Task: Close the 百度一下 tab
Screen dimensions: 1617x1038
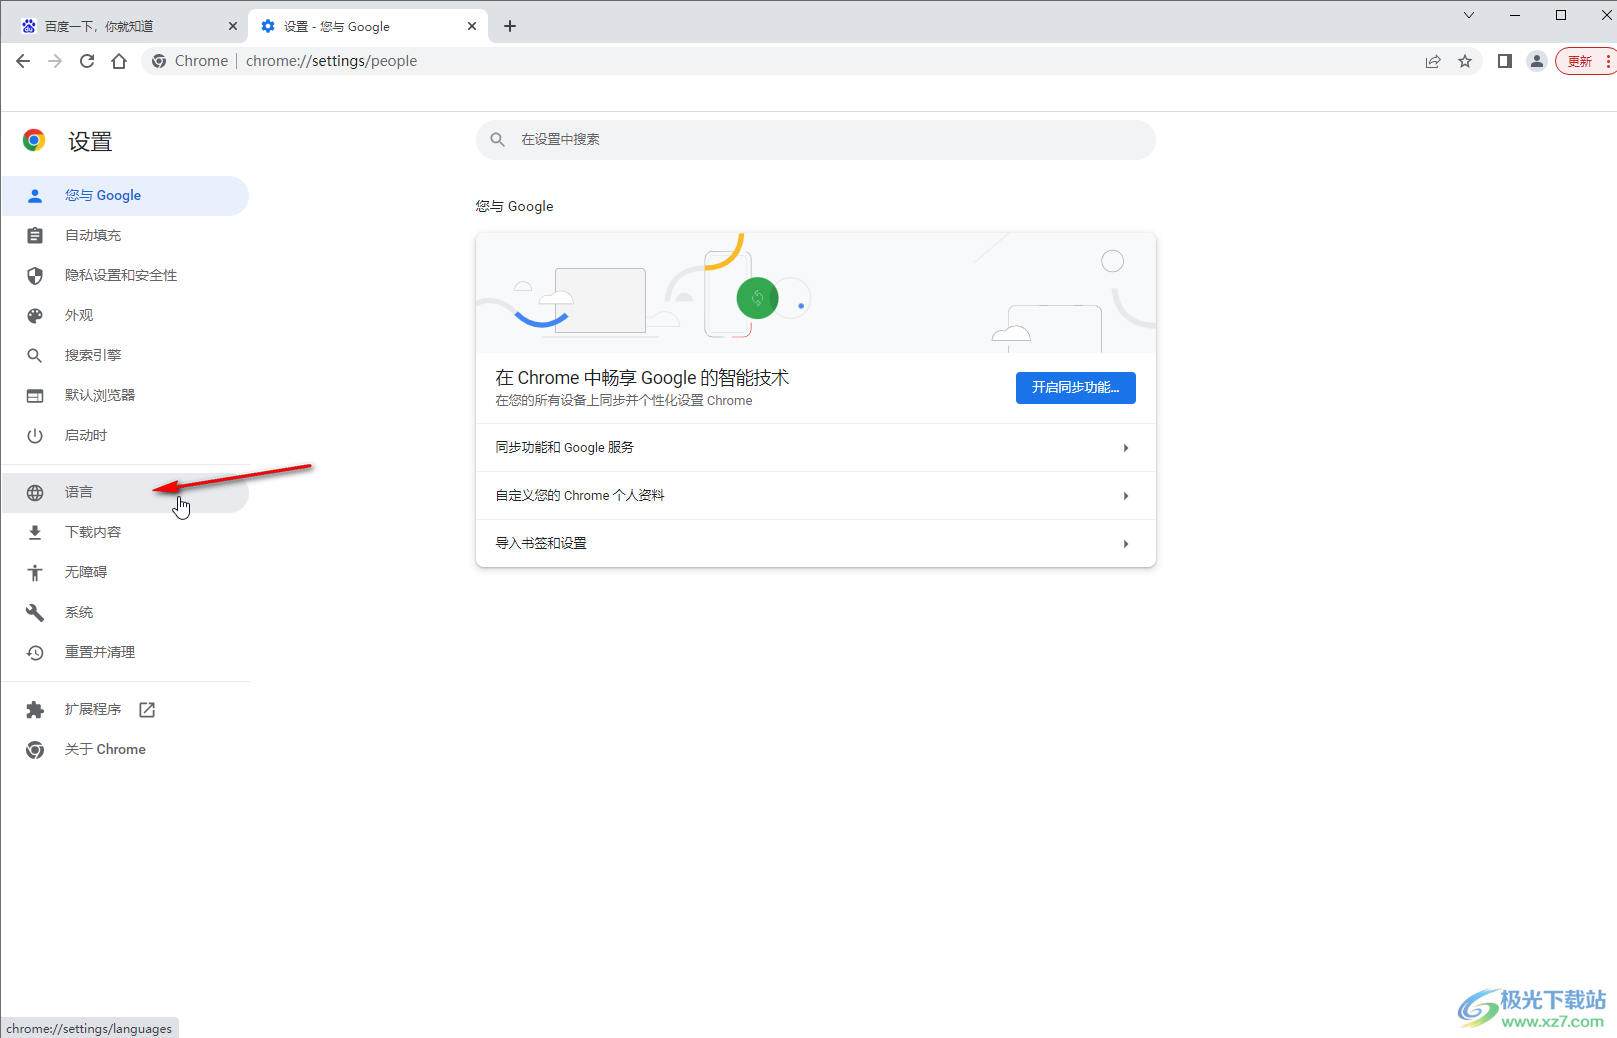Action: tap(233, 26)
